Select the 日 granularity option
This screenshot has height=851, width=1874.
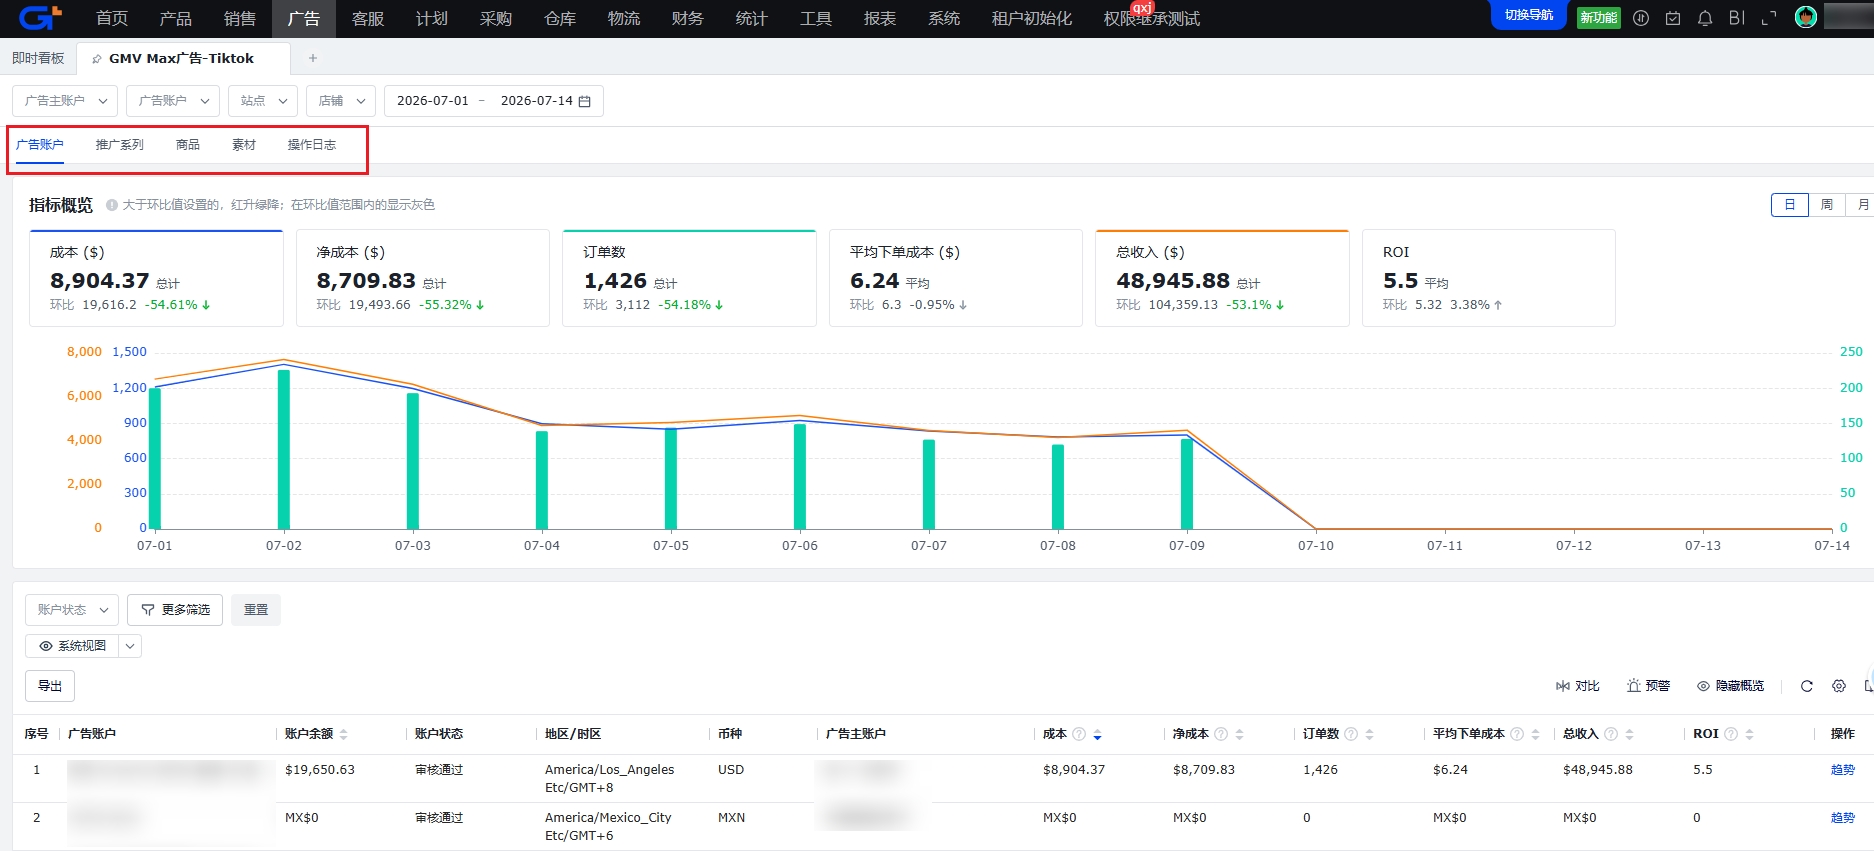pos(1790,205)
